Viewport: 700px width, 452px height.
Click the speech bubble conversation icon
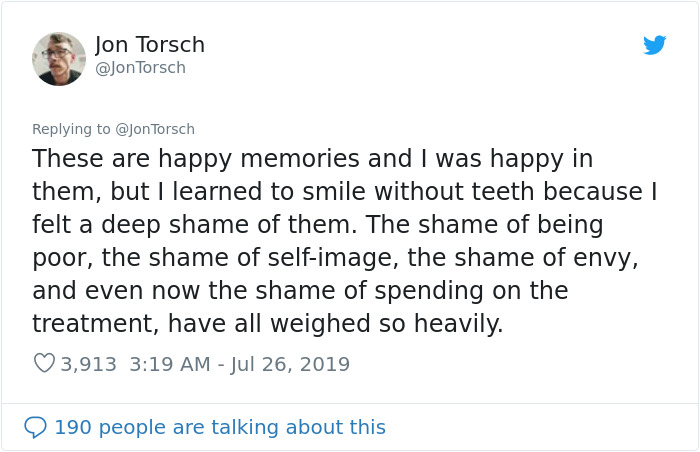(35, 427)
